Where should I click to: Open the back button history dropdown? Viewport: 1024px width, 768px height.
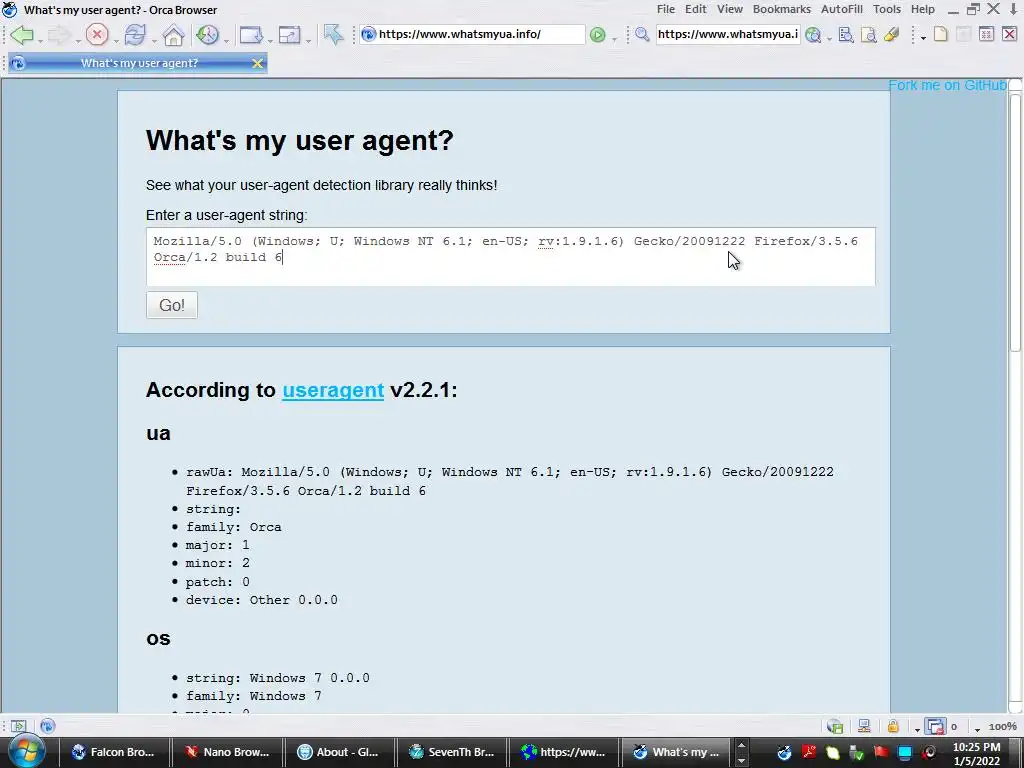pyautogui.click(x=40, y=40)
